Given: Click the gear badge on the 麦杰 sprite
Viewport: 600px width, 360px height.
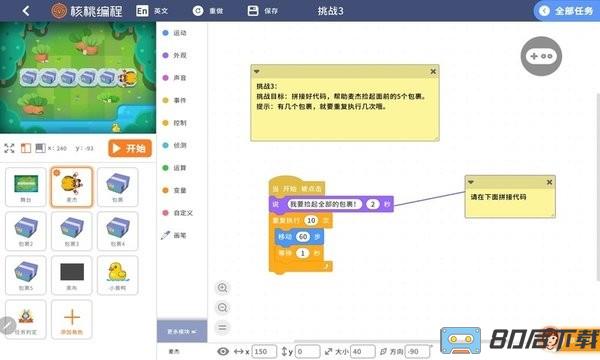Looking at the screenshot, I should point(57,173).
